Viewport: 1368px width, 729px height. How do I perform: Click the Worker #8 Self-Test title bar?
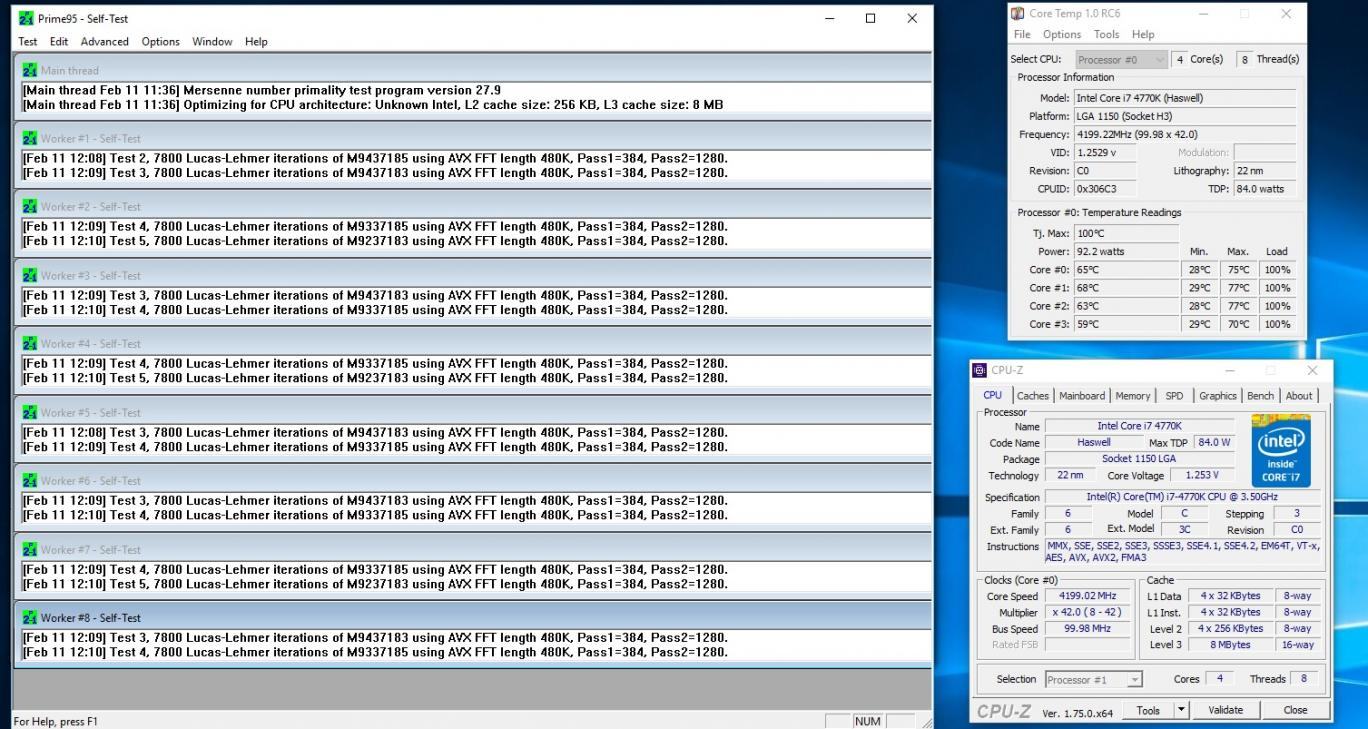pyautogui.click(x=472, y=618)
